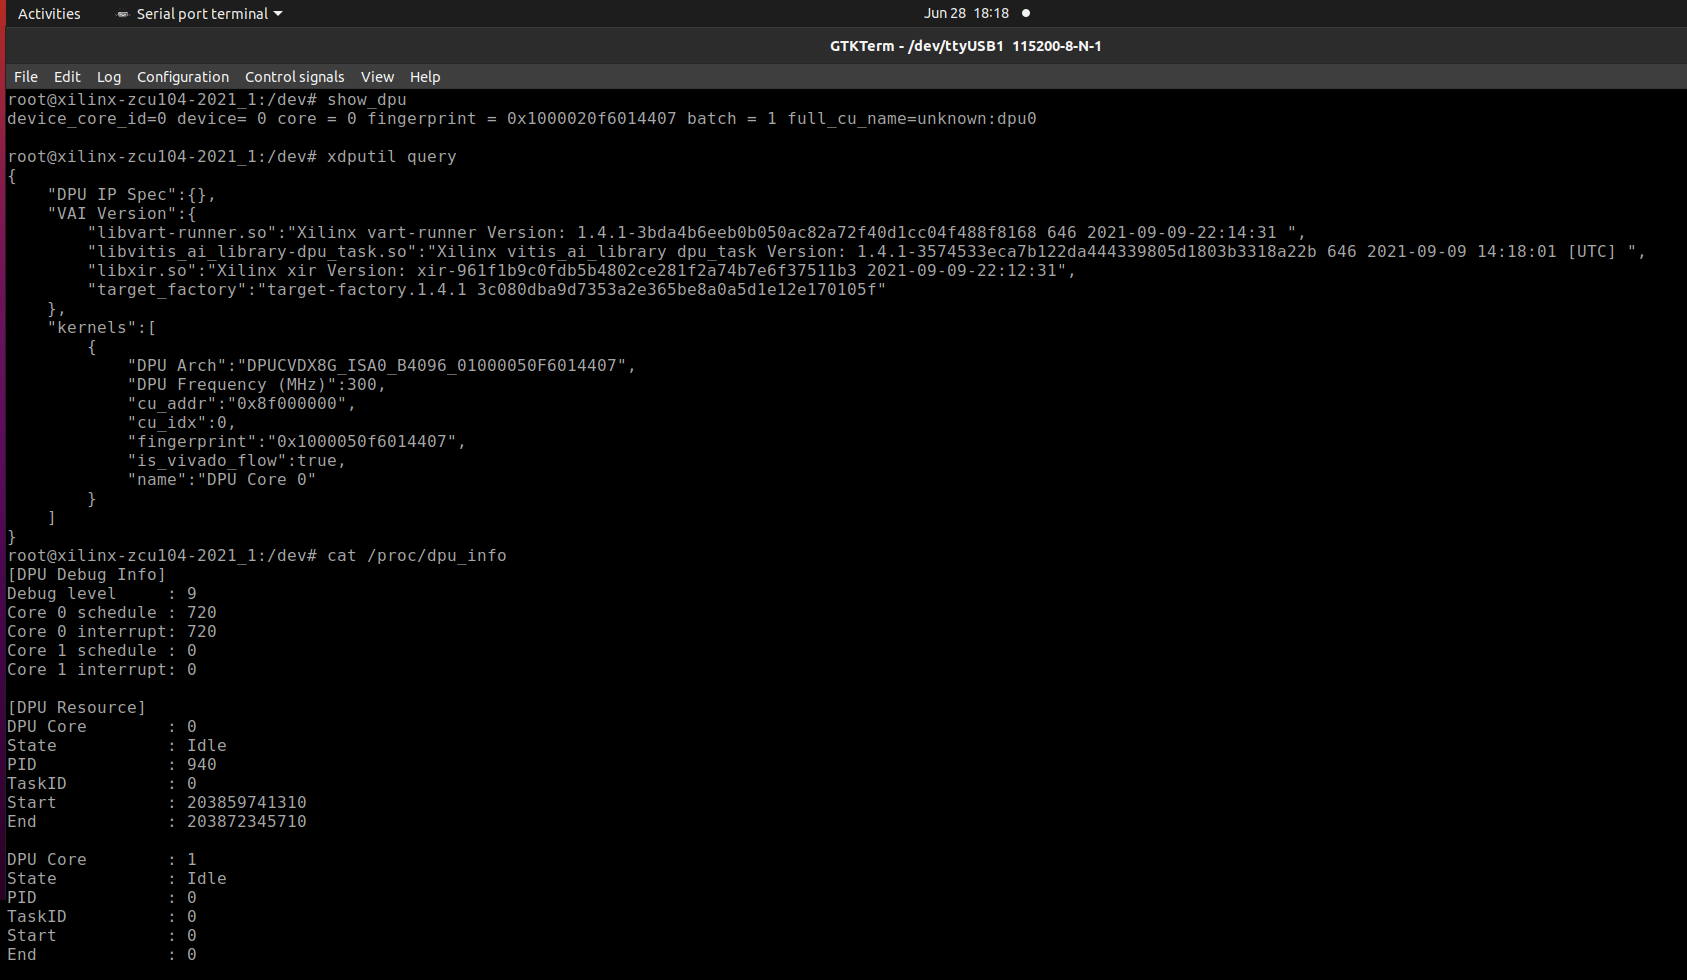Open the View menu

point(377,77)
